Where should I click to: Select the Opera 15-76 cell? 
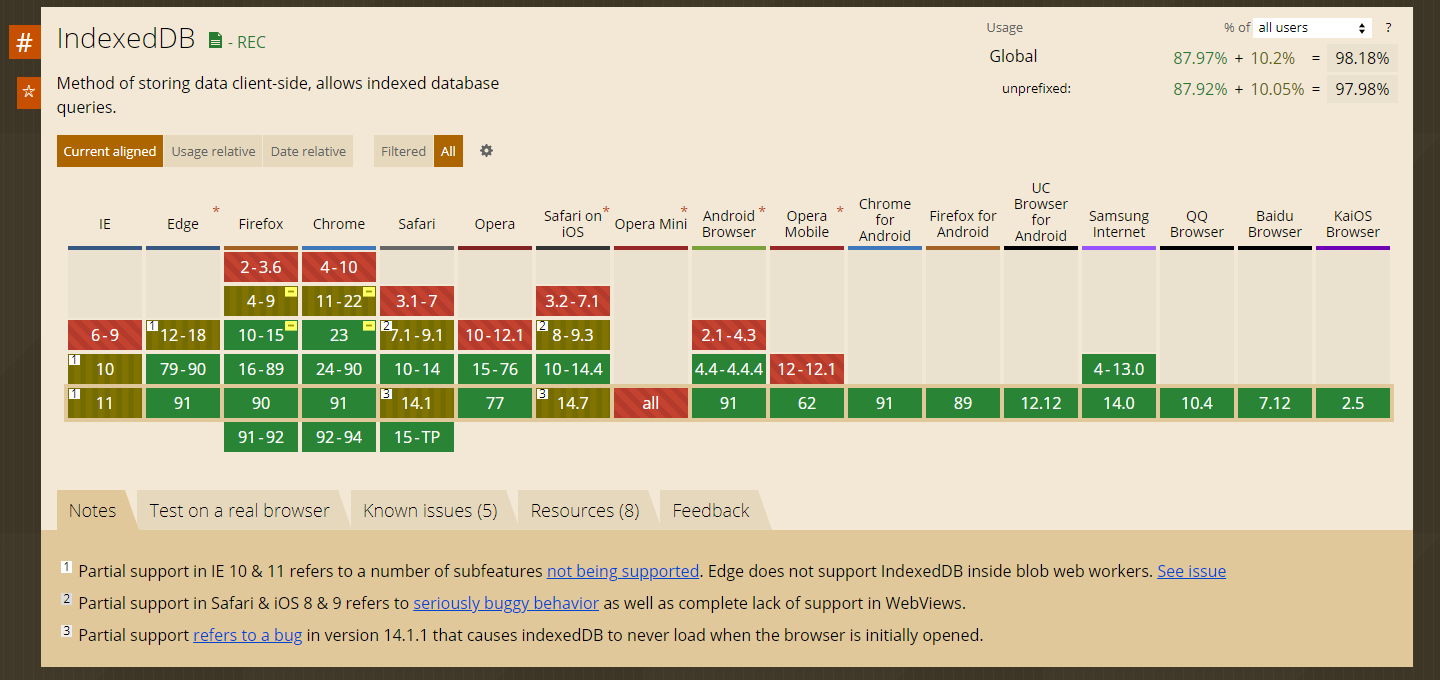click(x=495, y=369)
